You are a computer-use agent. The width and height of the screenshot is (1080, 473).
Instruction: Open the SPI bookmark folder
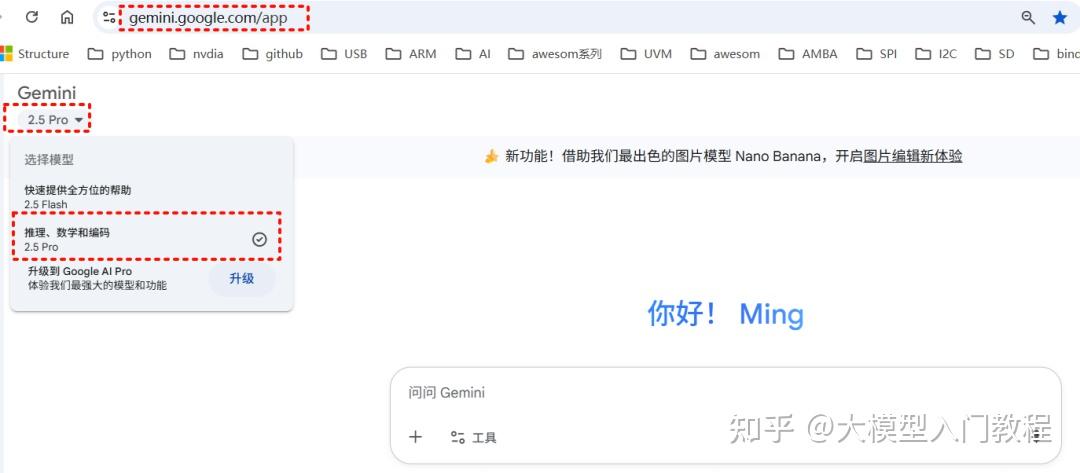tap(877, 54)
